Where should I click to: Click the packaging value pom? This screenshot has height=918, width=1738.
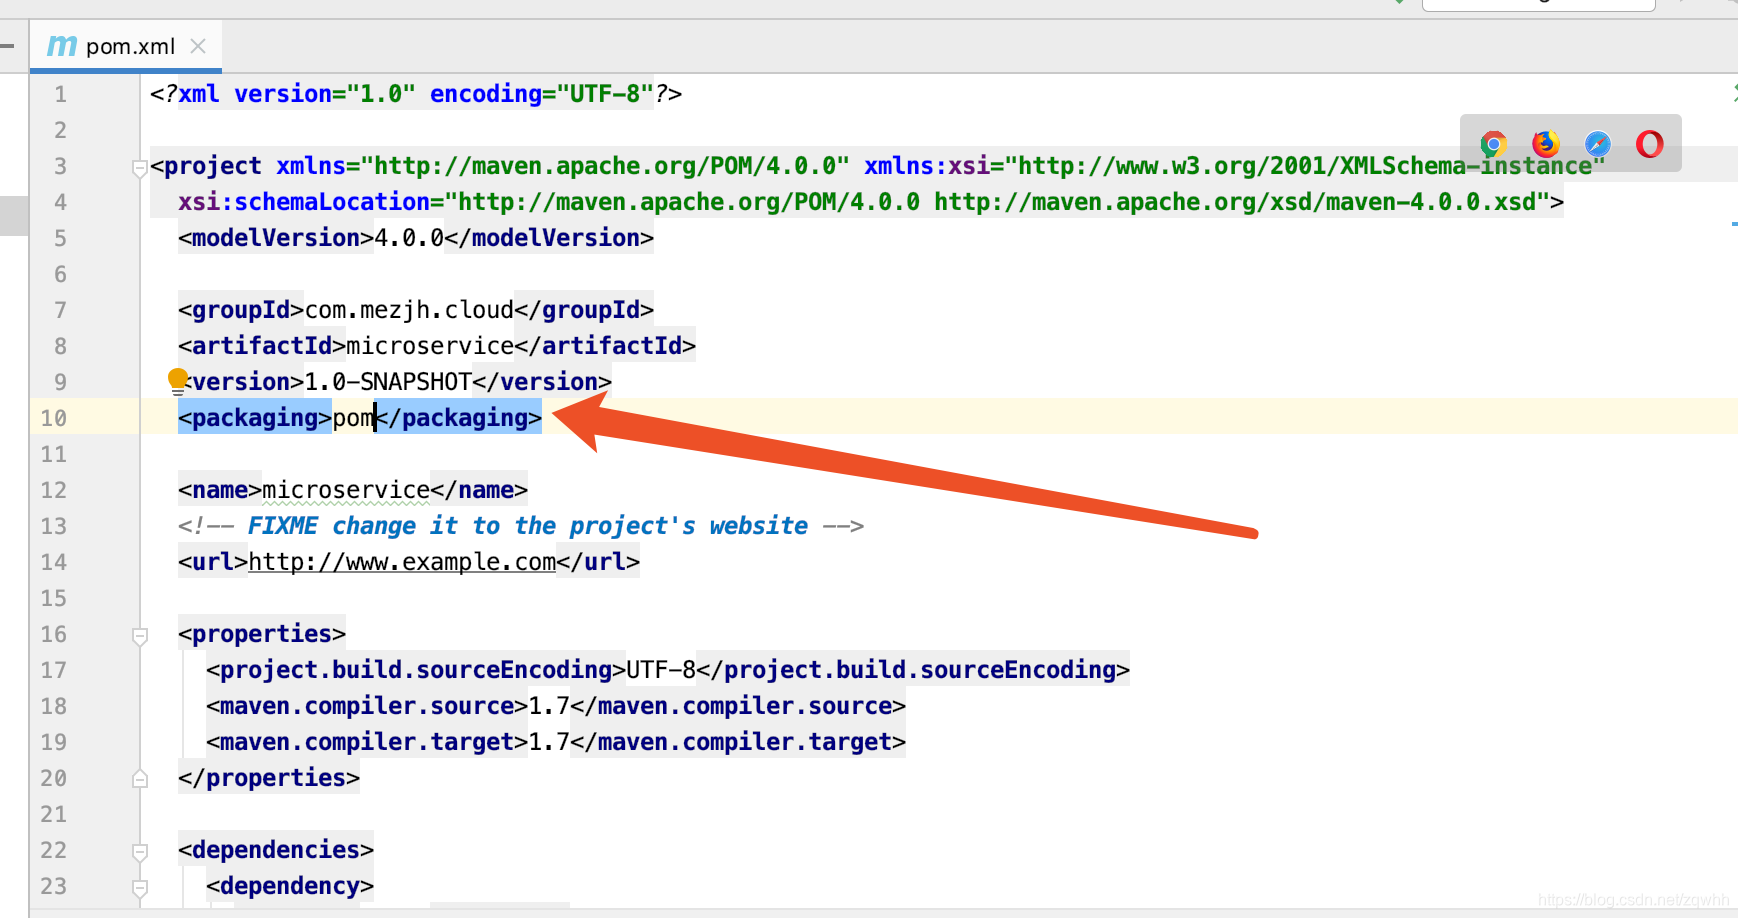click(x=353, y=418)
